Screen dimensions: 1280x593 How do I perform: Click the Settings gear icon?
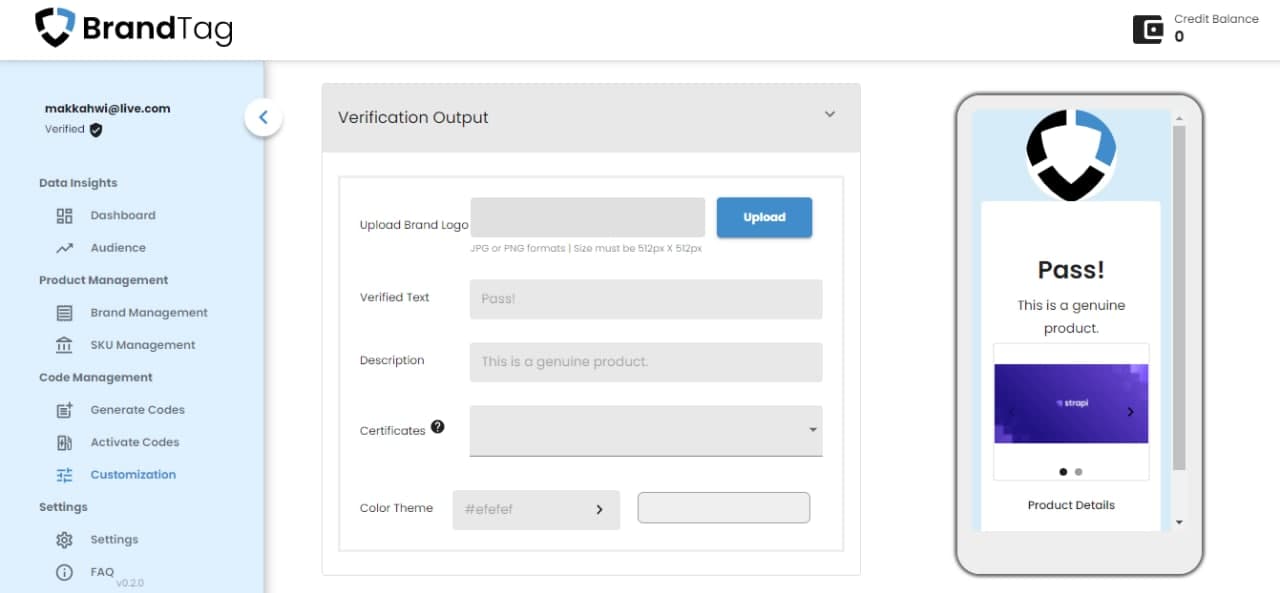point(64,540)
